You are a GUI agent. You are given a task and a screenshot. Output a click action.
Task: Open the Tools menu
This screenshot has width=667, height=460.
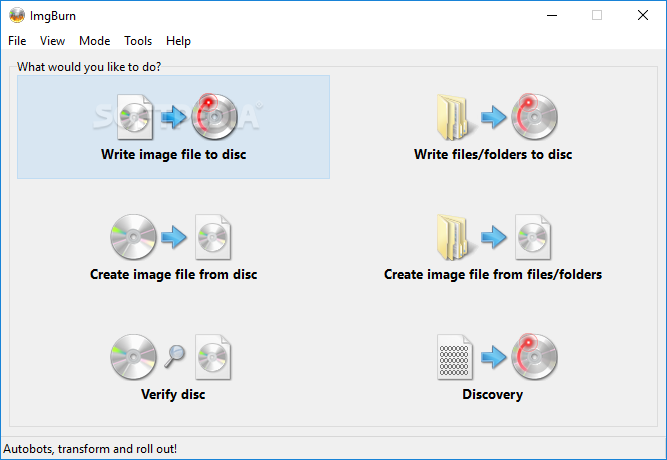pyautogui.click(x=138, y=41)
